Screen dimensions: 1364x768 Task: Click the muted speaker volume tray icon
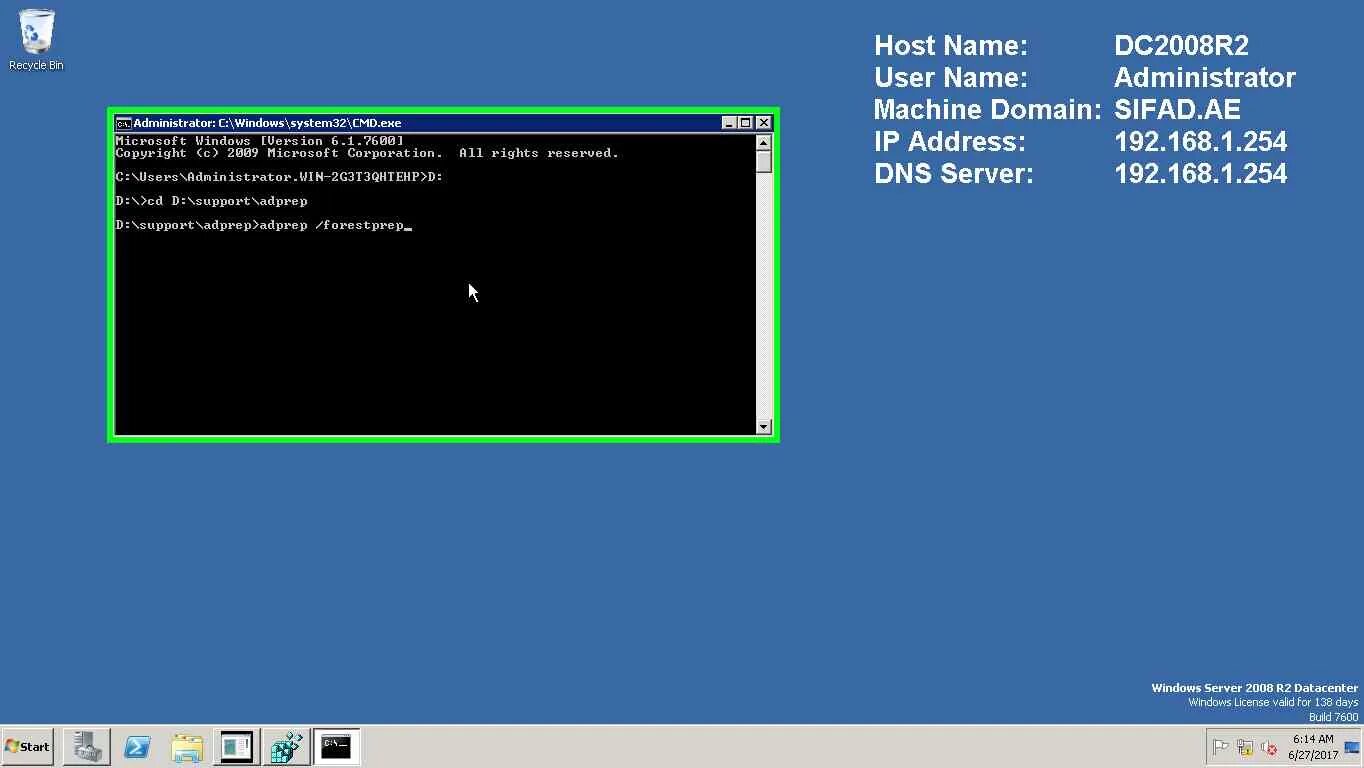[1269, 747]
